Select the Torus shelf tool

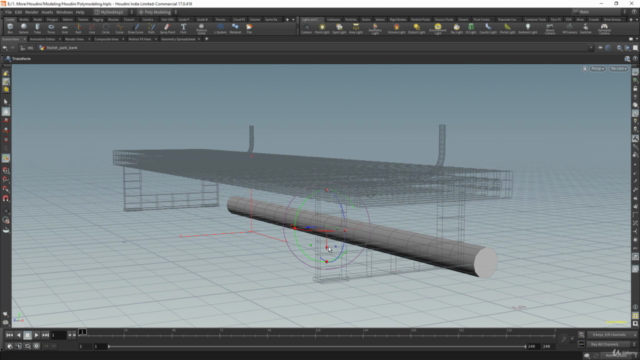(51, 28)
